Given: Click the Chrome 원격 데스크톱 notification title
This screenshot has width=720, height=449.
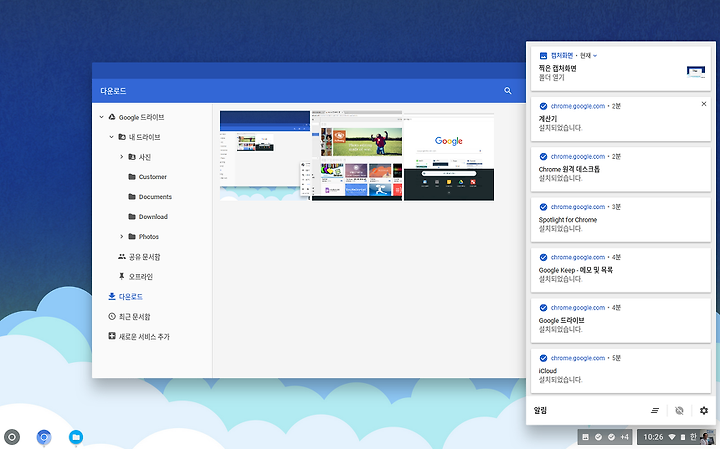Looking at the screenshot, I should coord(569,169).
